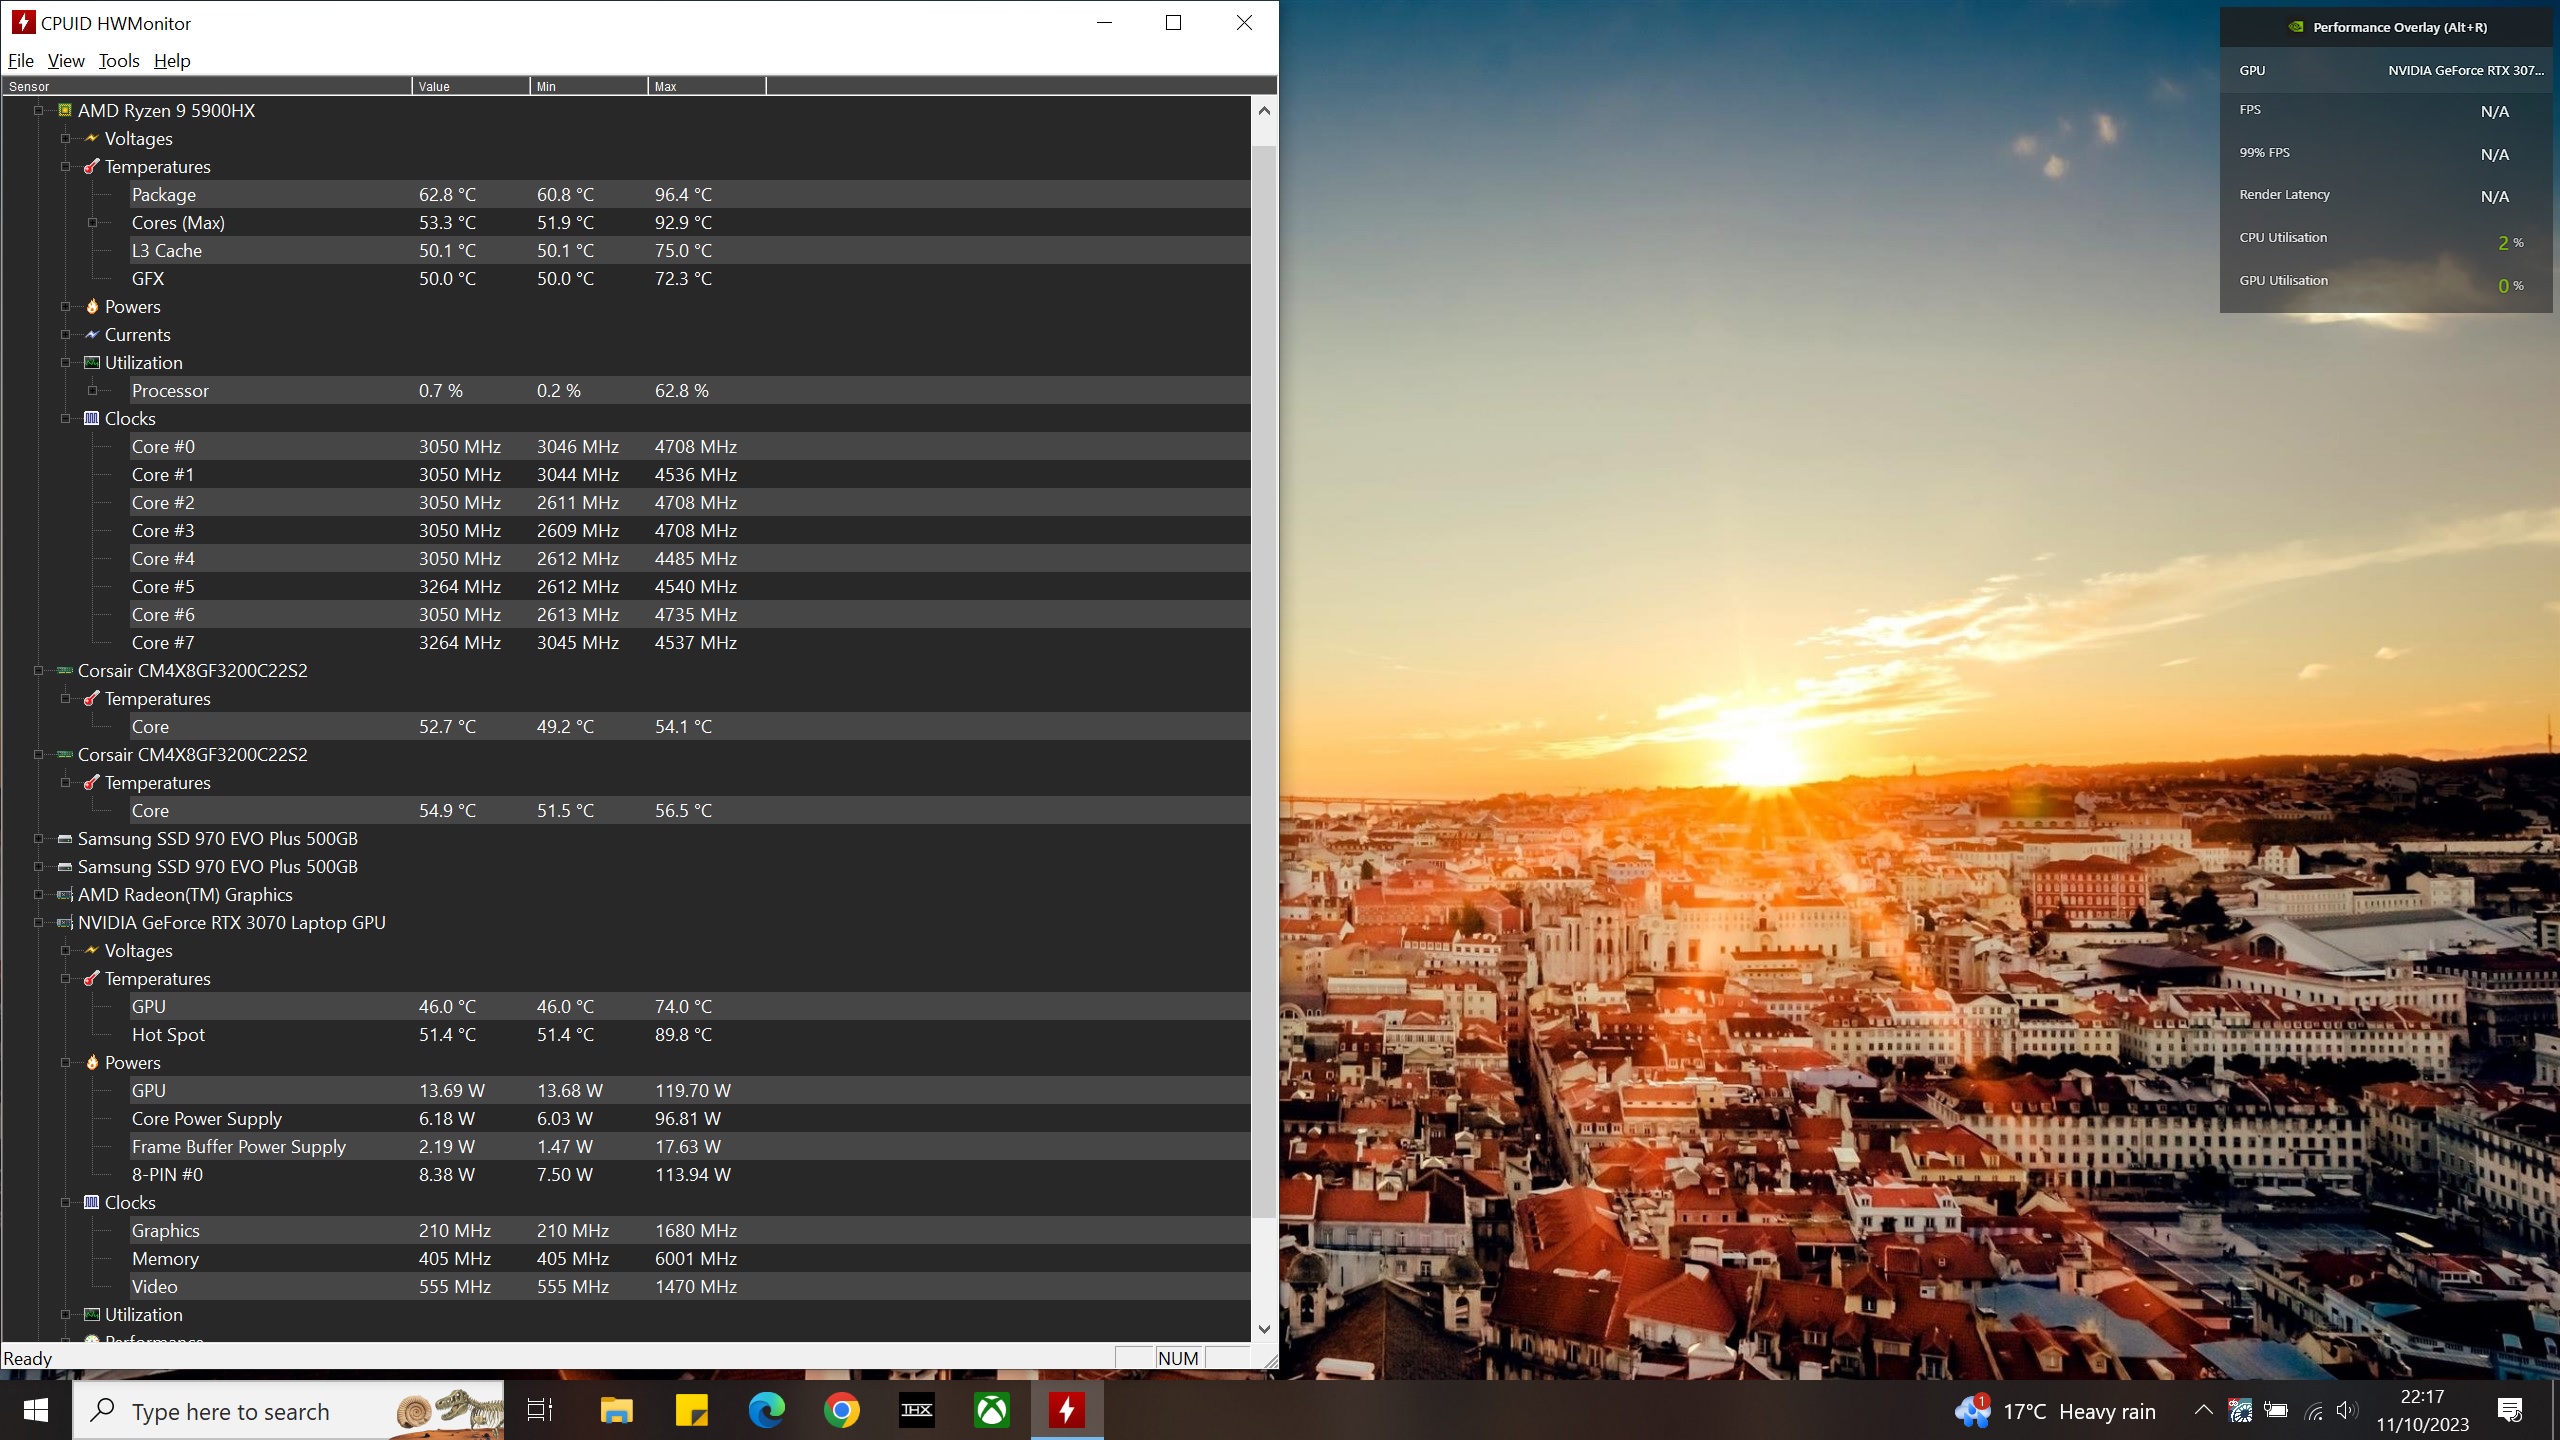Click the CPU Clocks chip icon

pyautogui.click(x=92, y=418)
